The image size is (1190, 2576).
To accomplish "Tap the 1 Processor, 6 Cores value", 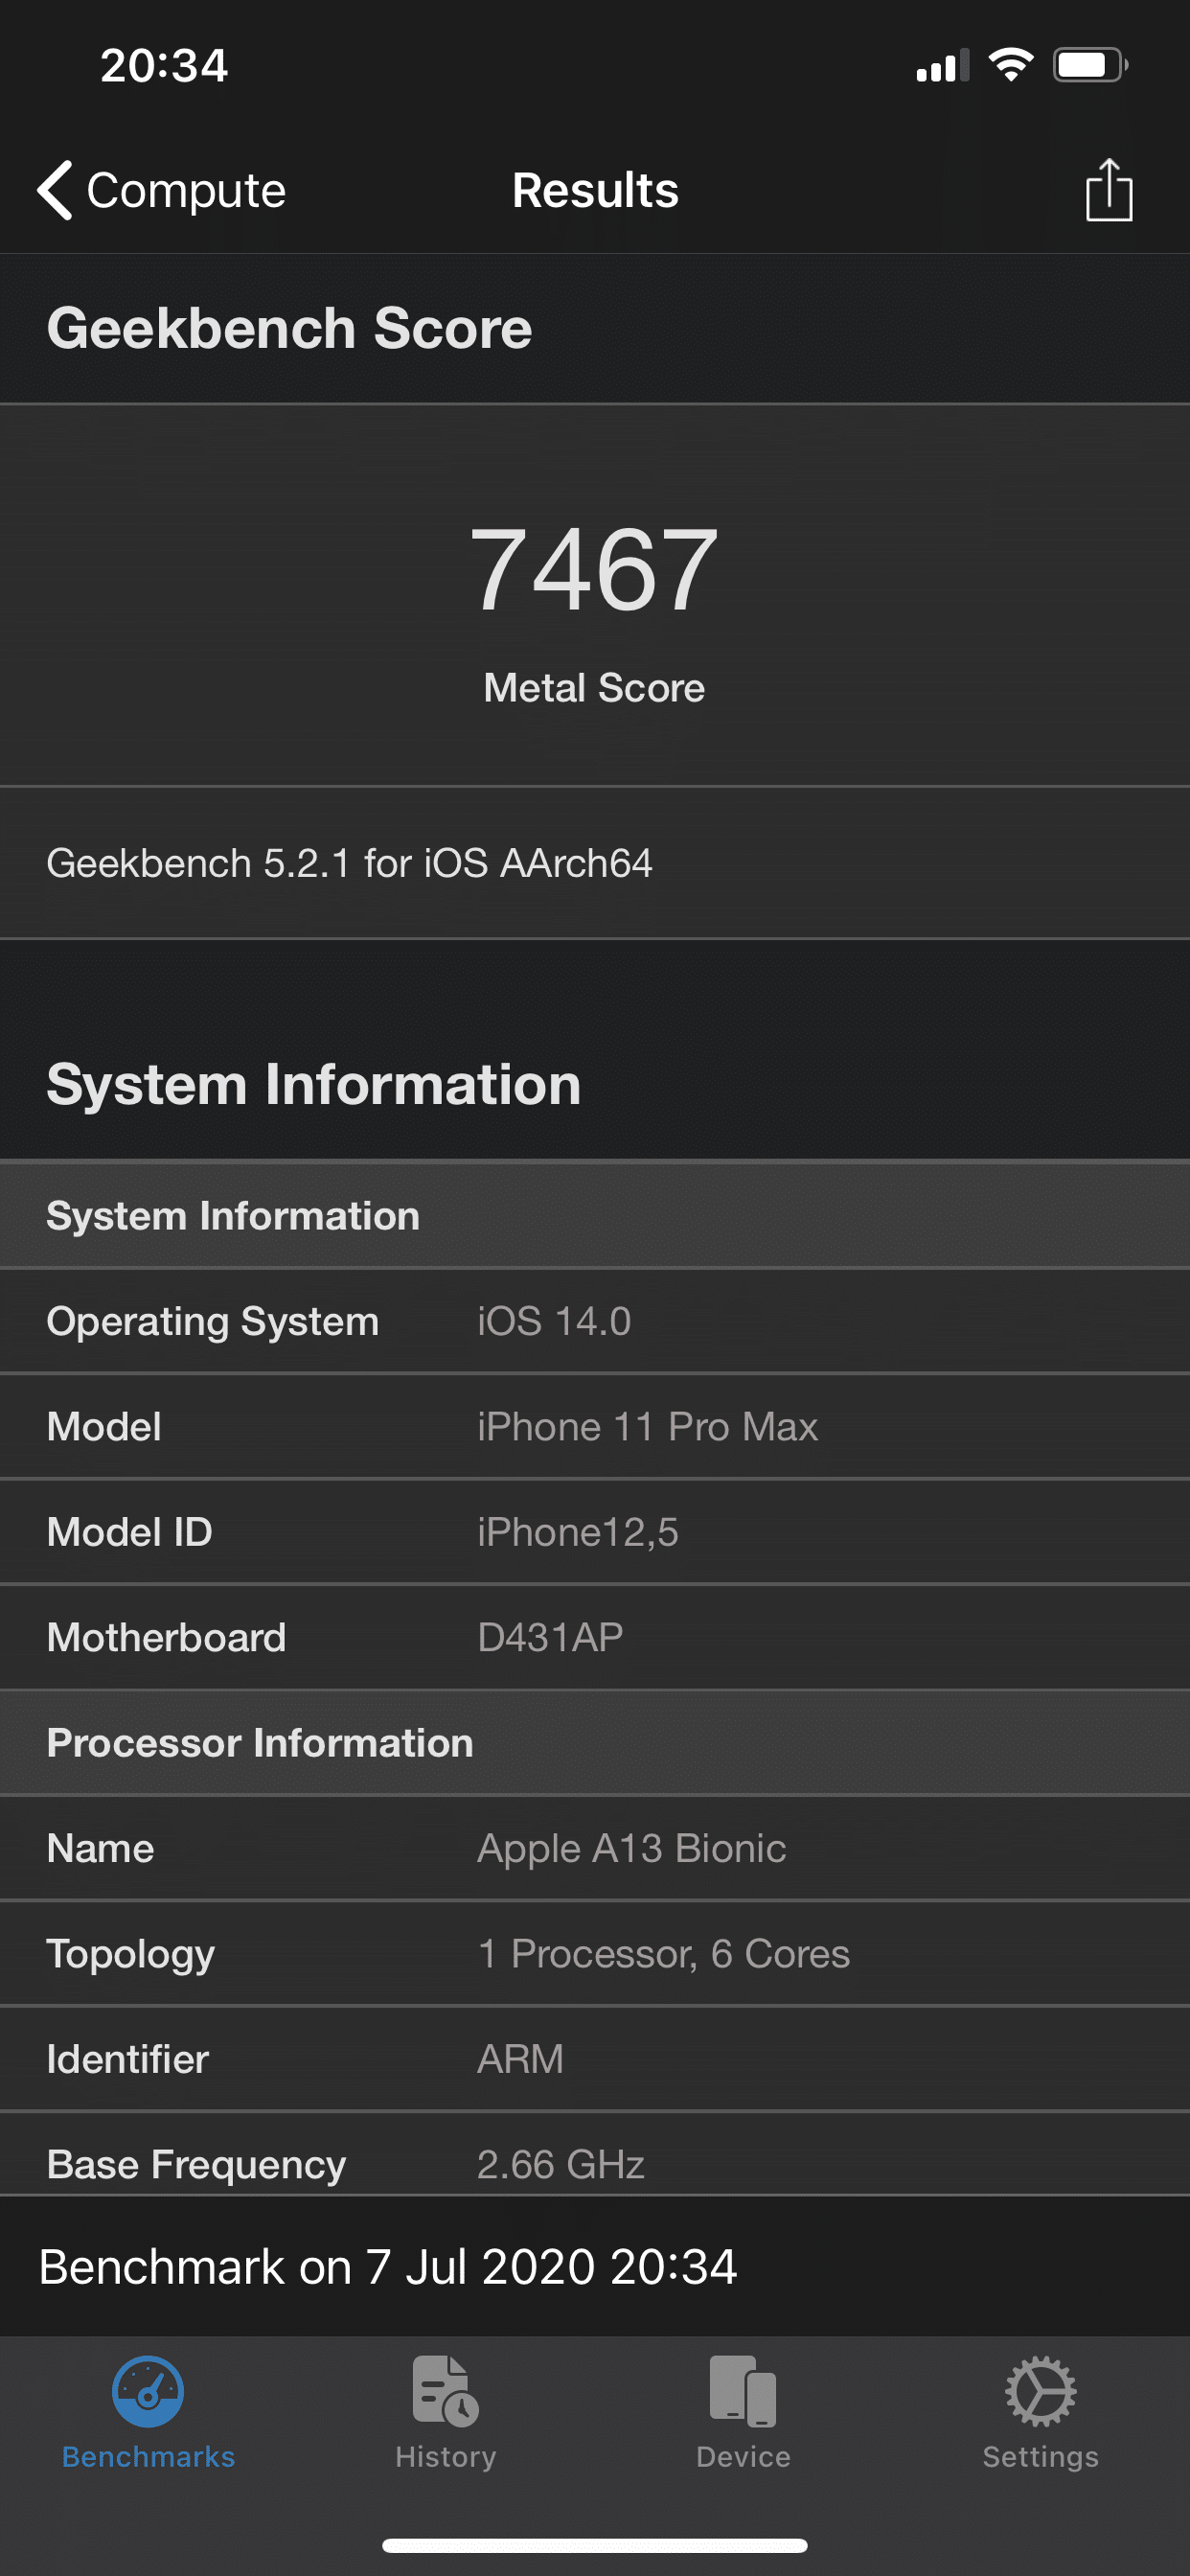I will [x=663, y=1954].
